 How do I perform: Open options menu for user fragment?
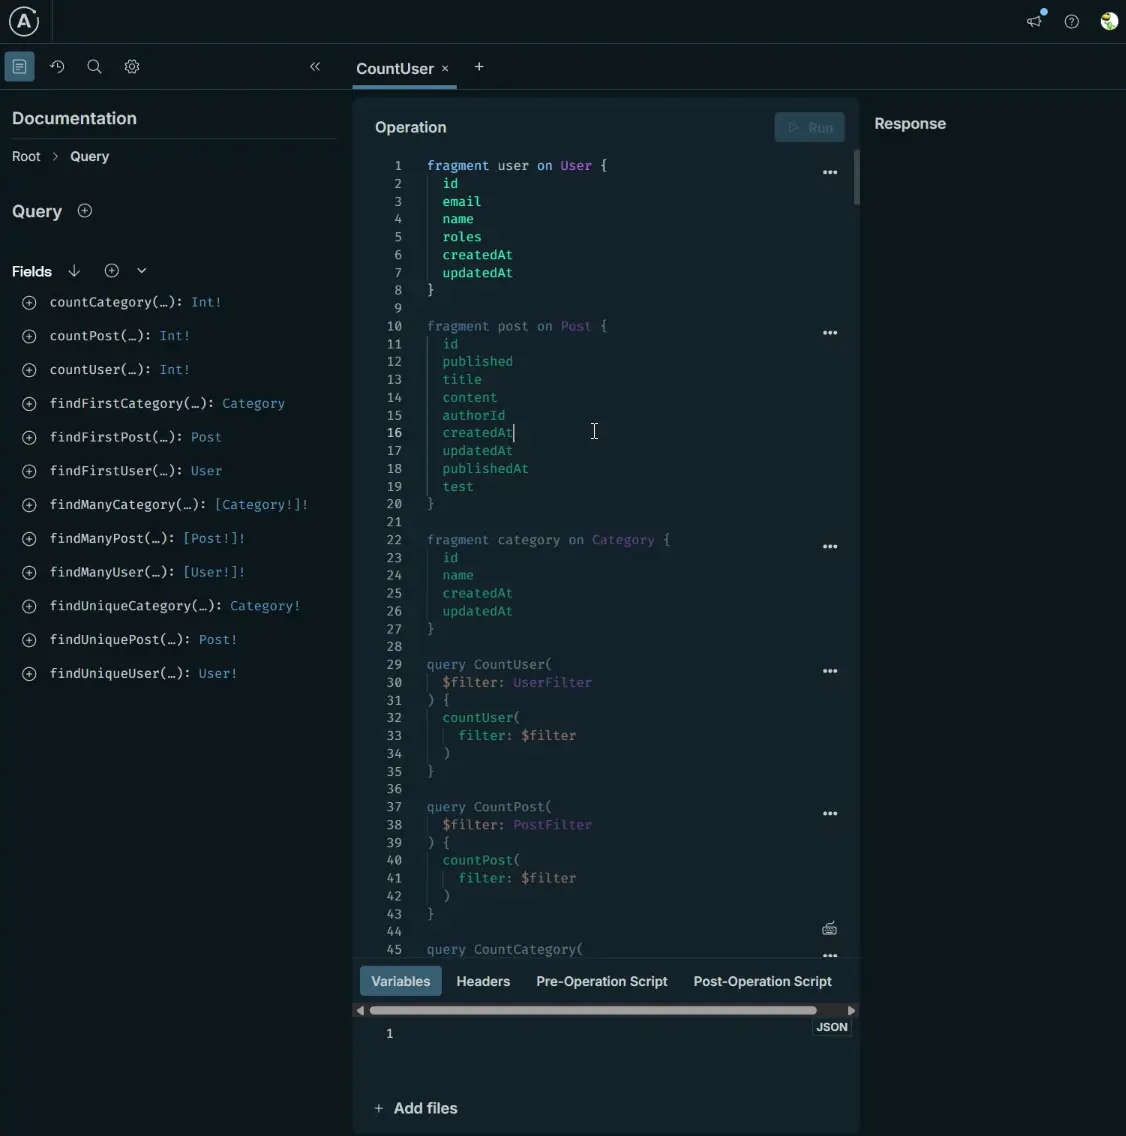coord(830,172)
